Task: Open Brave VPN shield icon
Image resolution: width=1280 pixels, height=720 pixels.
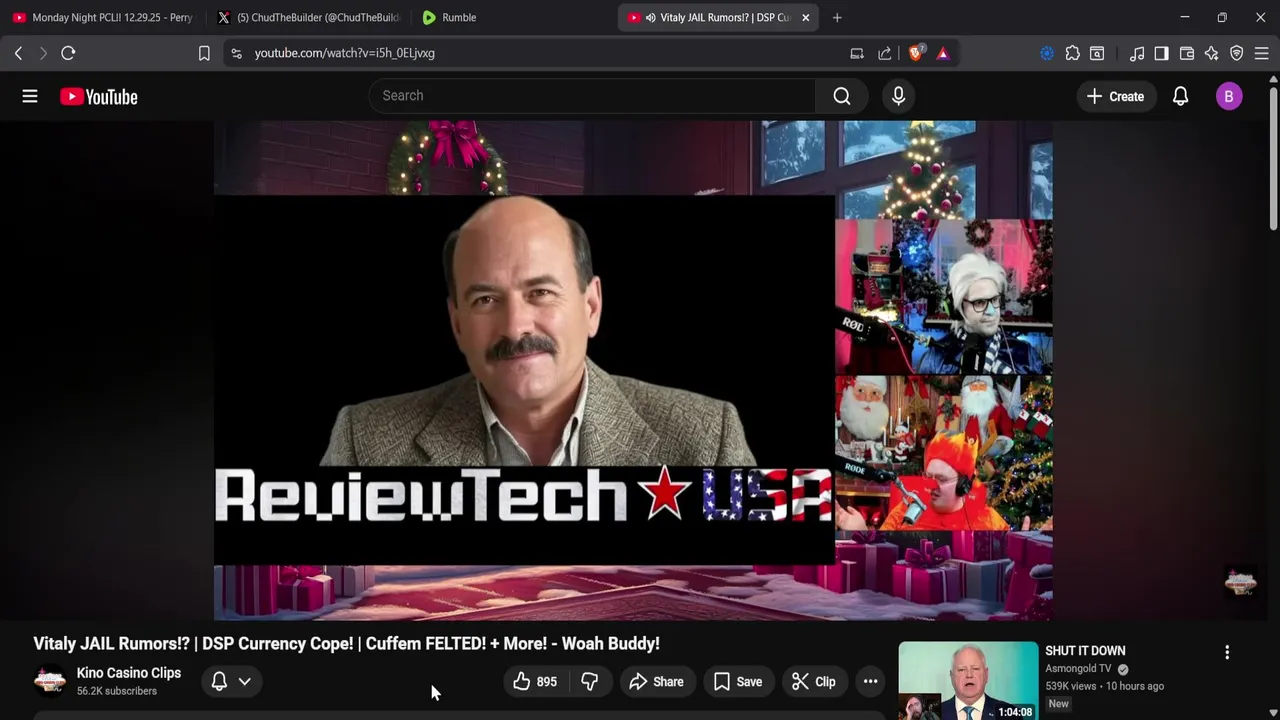Action: coord(1237,53)
